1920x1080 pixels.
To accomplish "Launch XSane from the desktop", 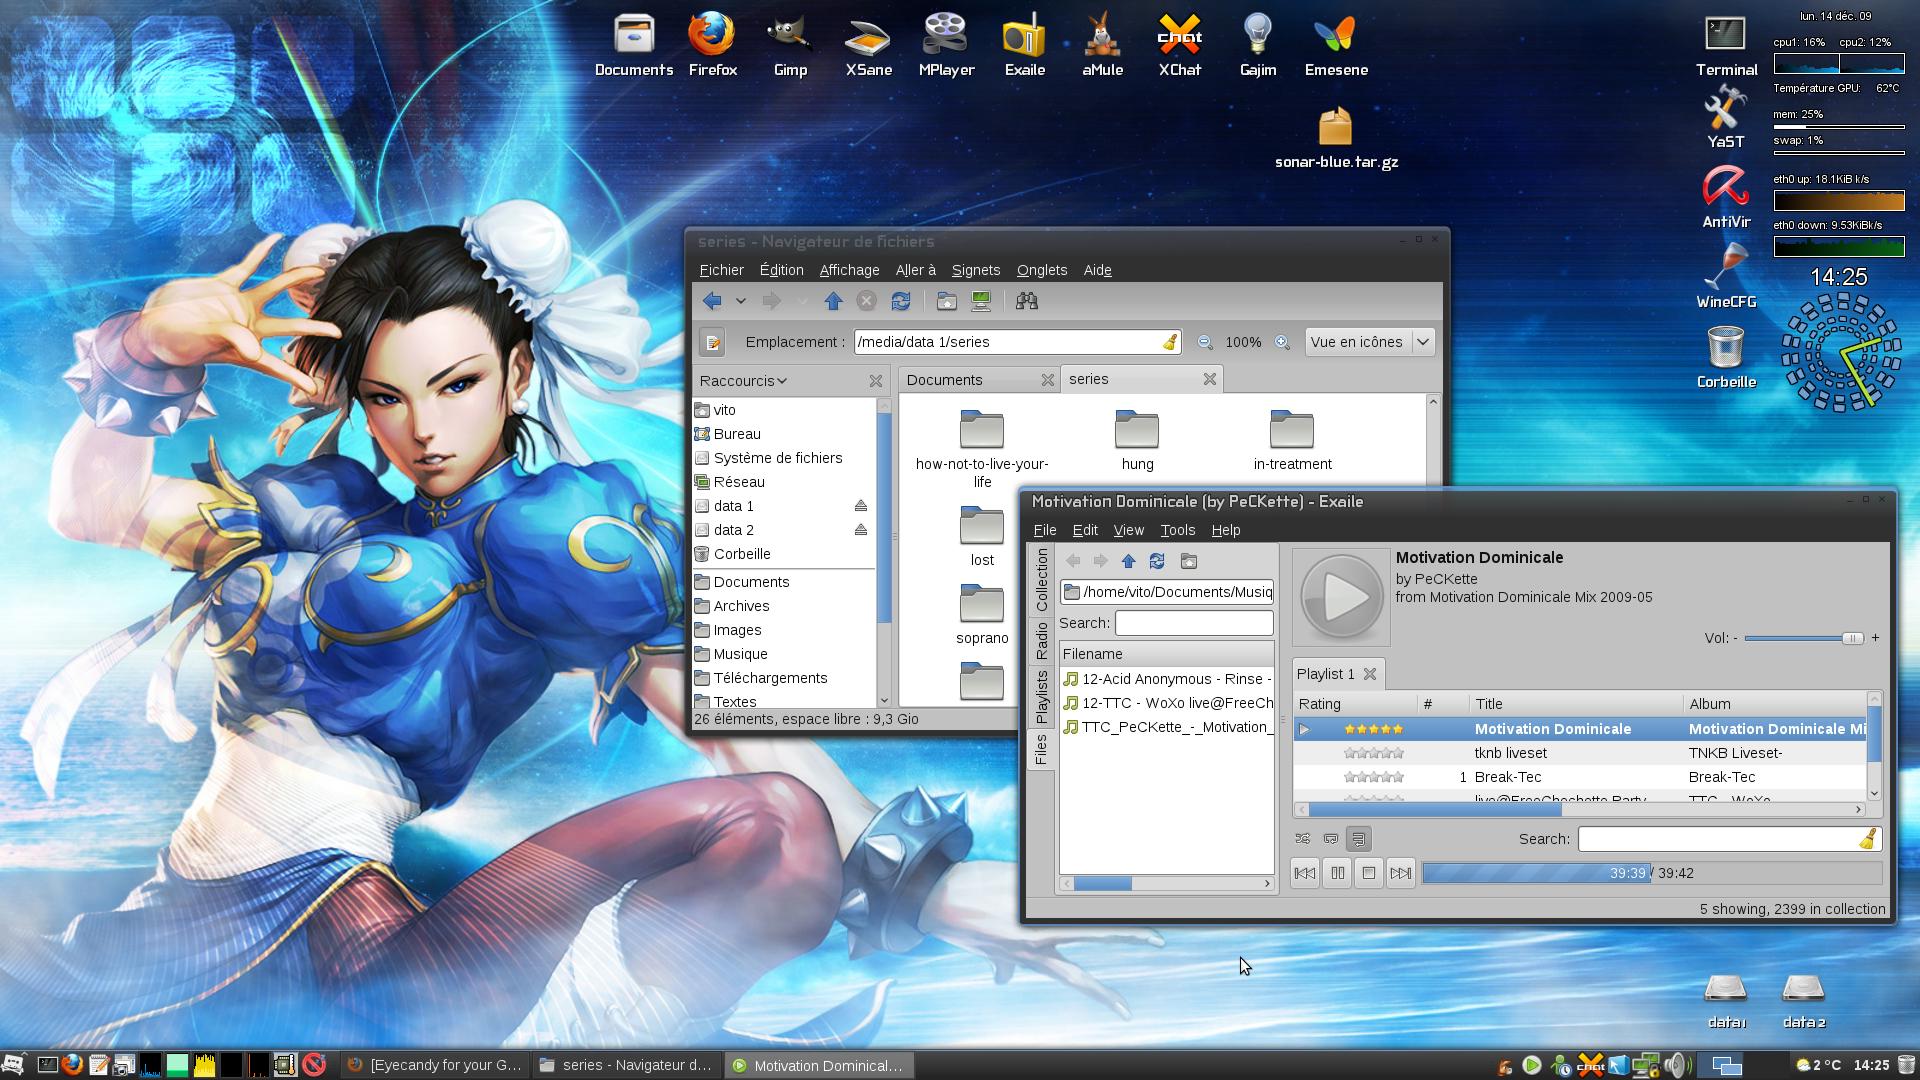I will tap(868, 46).
